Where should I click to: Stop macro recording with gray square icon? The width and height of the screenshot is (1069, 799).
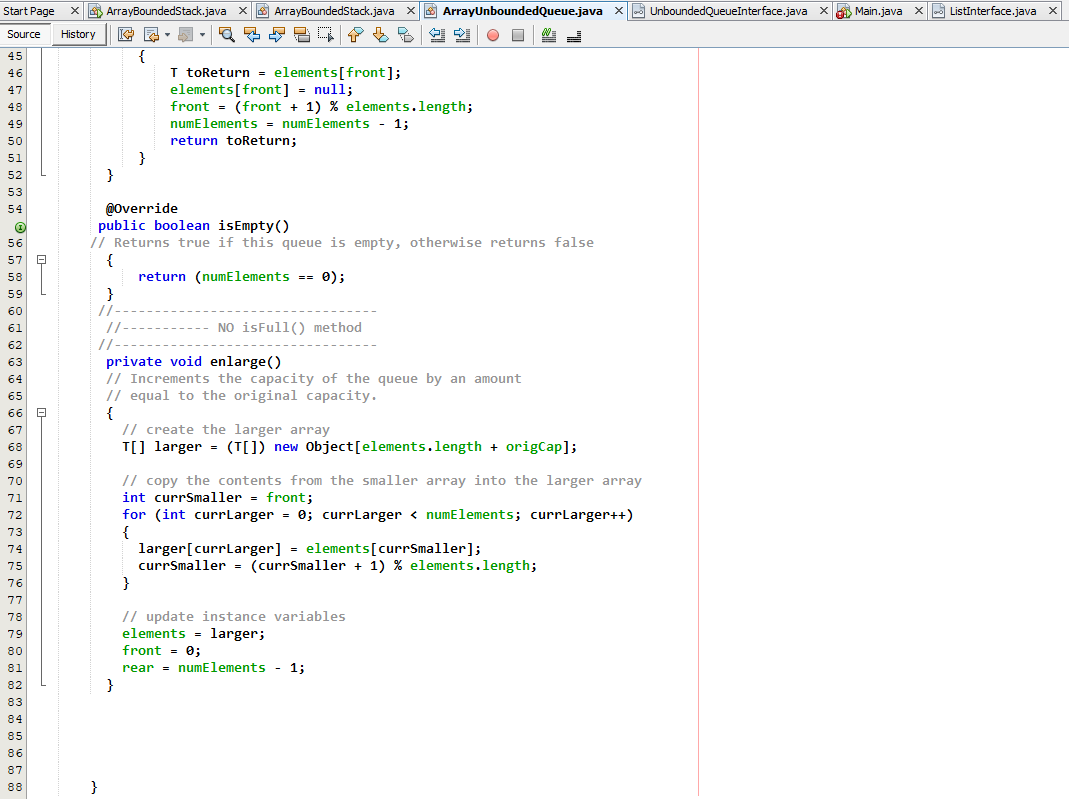(518, 35)
